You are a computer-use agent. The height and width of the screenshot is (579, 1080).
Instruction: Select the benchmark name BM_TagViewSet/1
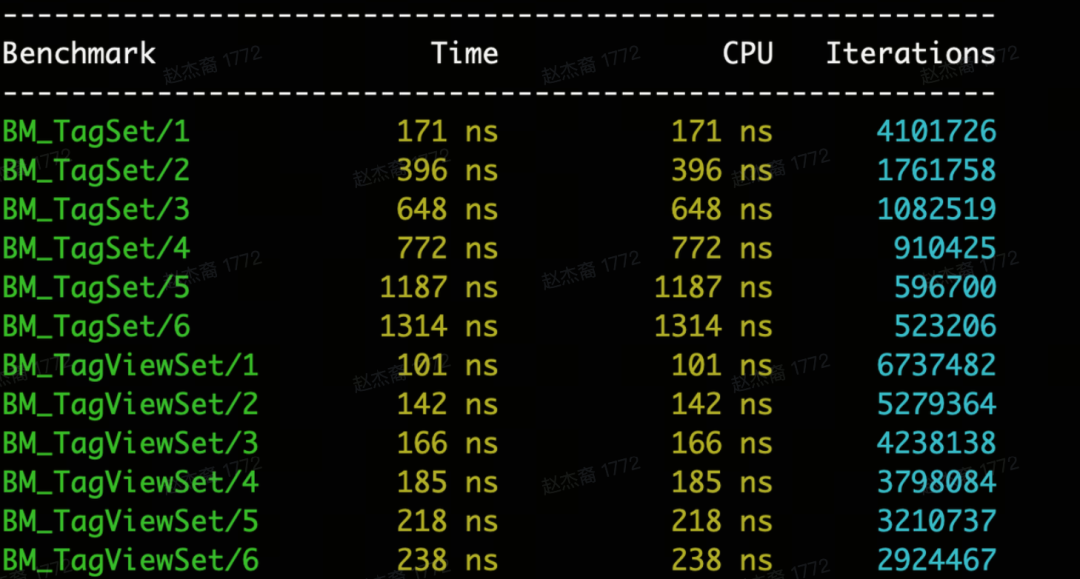[130, 365]
